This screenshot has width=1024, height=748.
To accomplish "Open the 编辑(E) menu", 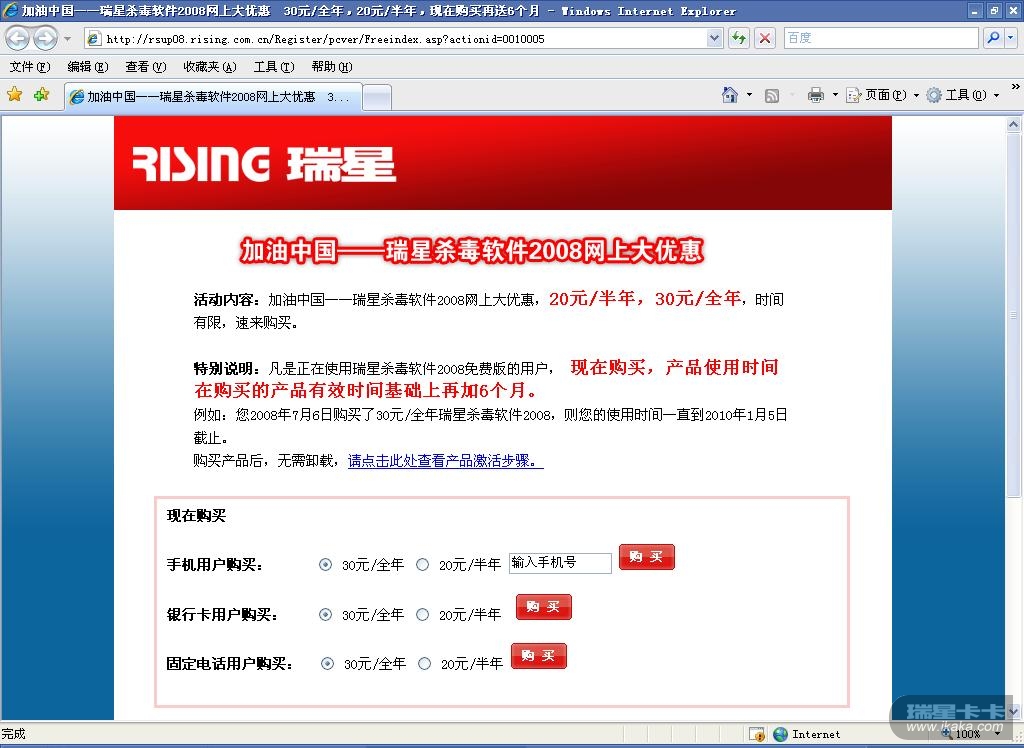I will point(88,67).
